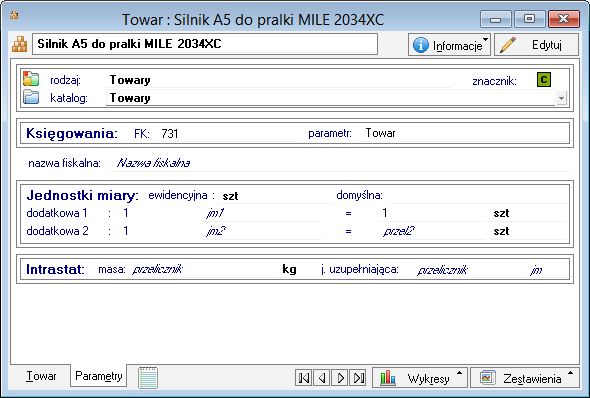
Task: Click the jm1 additional unit field
Action: (262, 213)
